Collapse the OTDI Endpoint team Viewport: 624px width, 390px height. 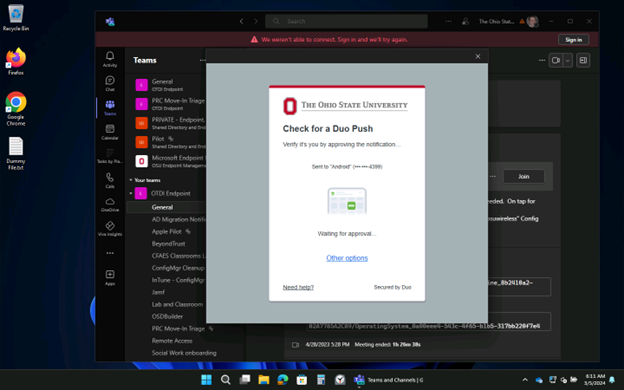point(131,193)
